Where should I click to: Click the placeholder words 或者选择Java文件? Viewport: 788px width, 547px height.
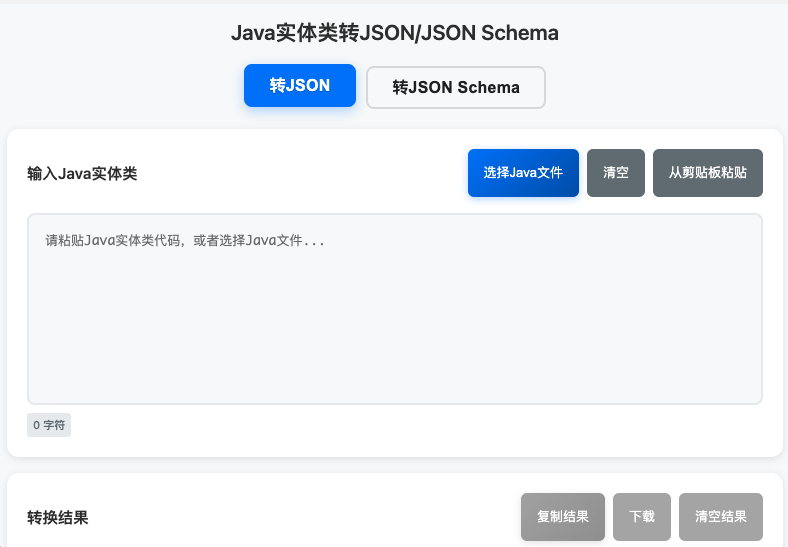tap(248, 241)
